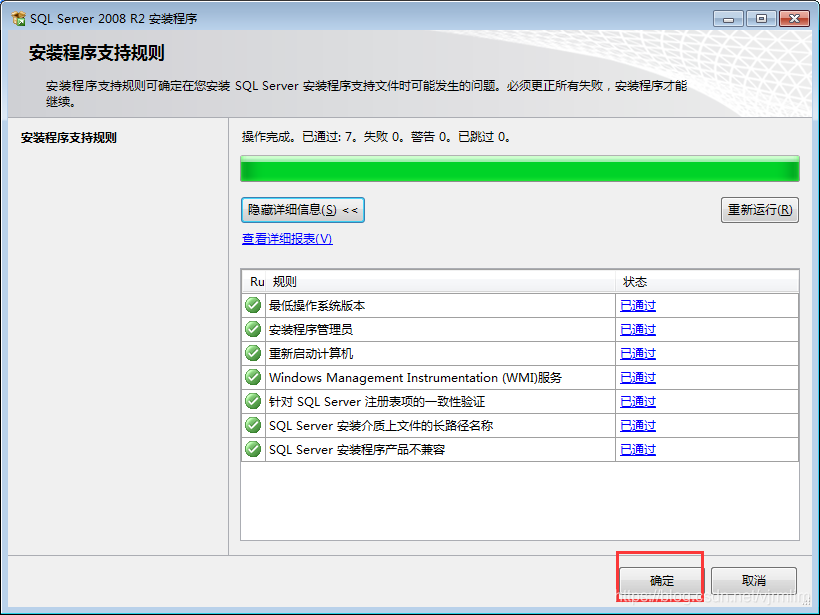820x615 pixels.
Task: Click the 取消 button
Action: click(754, 580)
